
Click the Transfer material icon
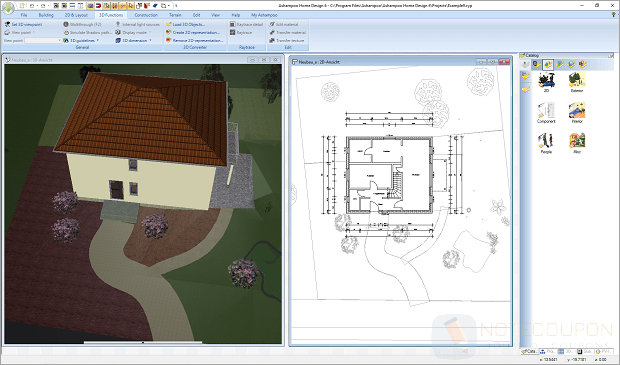(272, 32)
